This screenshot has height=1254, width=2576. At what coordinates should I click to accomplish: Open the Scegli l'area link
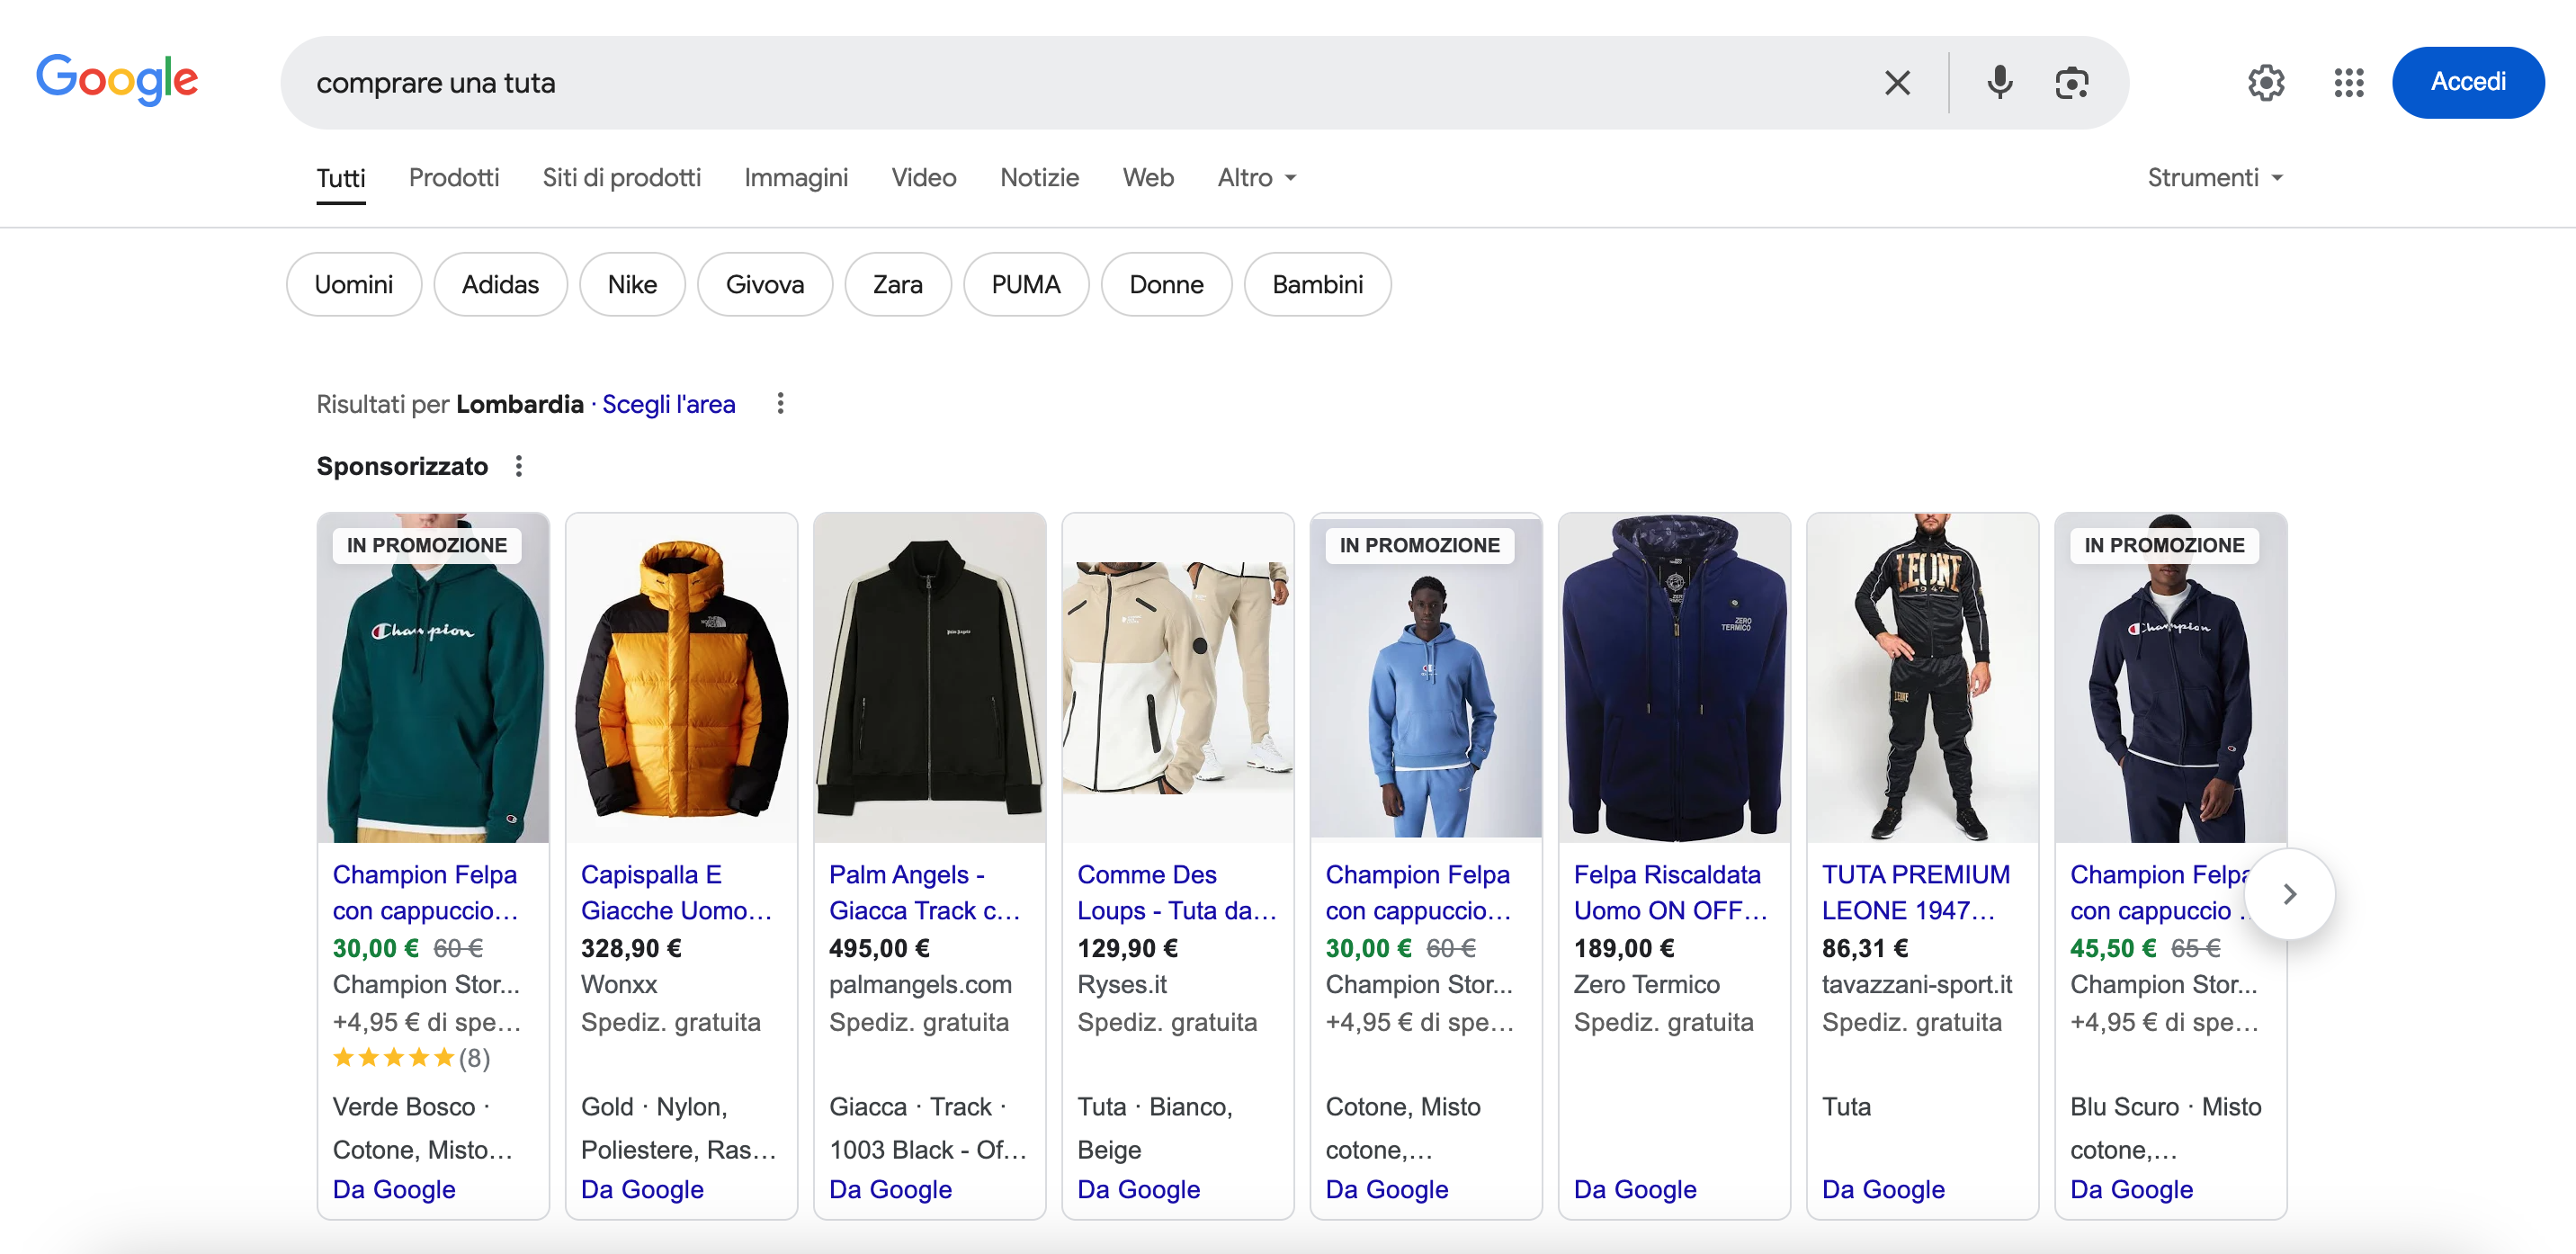668,404
